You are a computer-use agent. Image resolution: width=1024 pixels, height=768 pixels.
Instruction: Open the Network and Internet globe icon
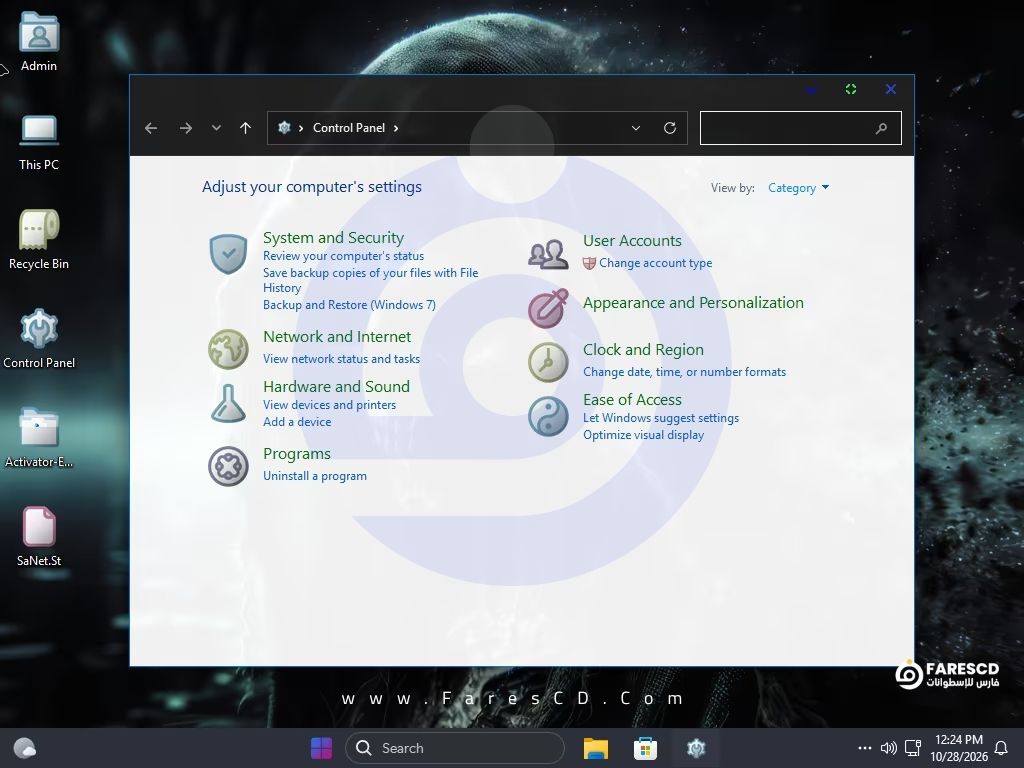click(x=228, y=349)
